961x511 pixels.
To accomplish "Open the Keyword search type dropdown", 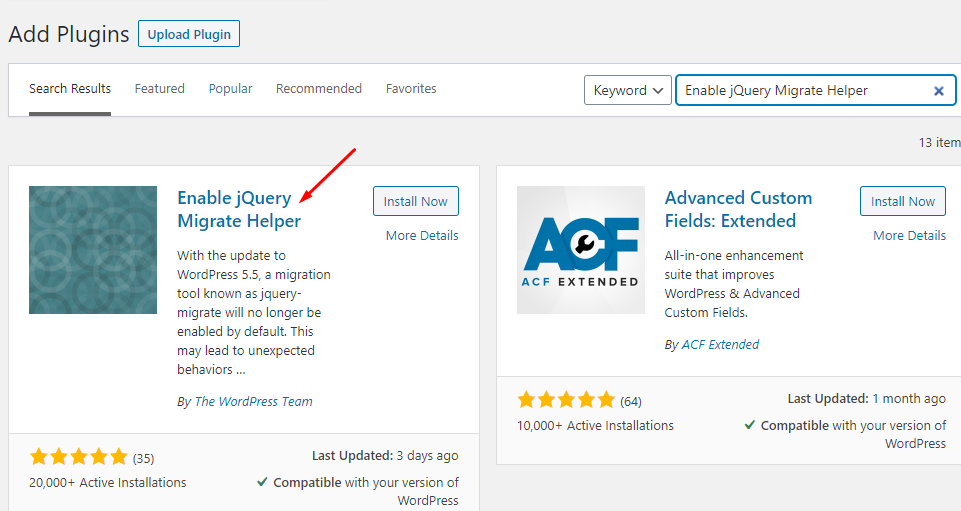I will coord(628,90).
